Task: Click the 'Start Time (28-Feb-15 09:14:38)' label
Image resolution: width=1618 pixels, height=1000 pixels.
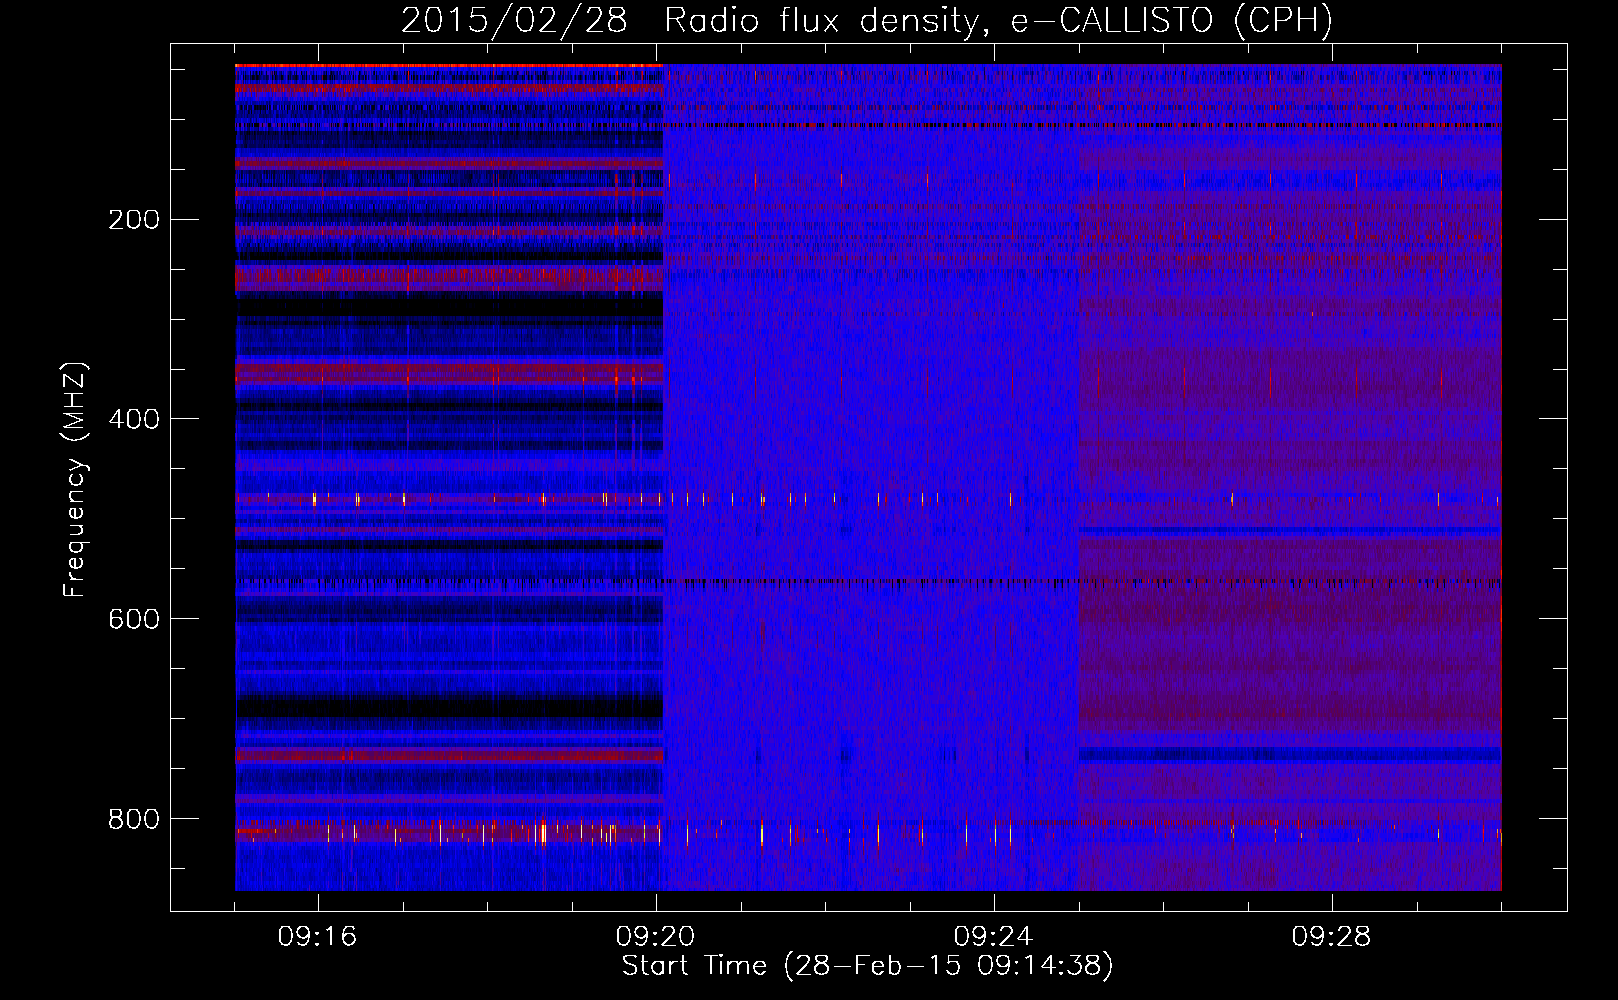Action: click(867, 966)
